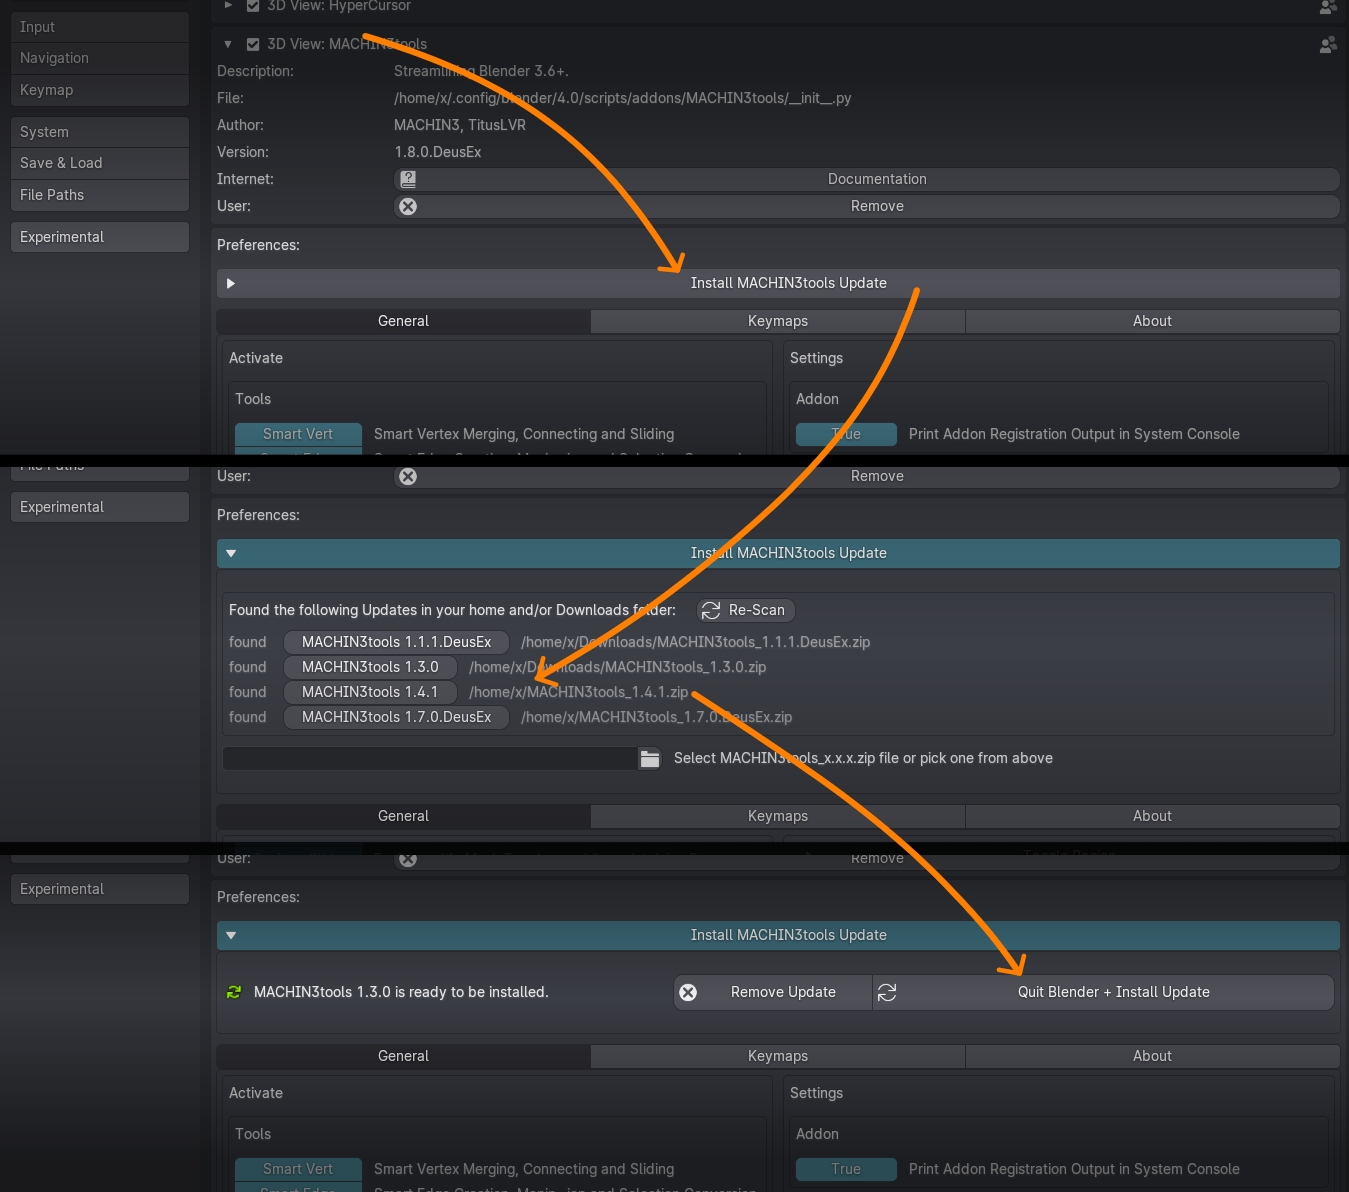Click the Found the following Updates message
The width and height of the screenshot is (1349, 1192).
[x=452, y=610]
